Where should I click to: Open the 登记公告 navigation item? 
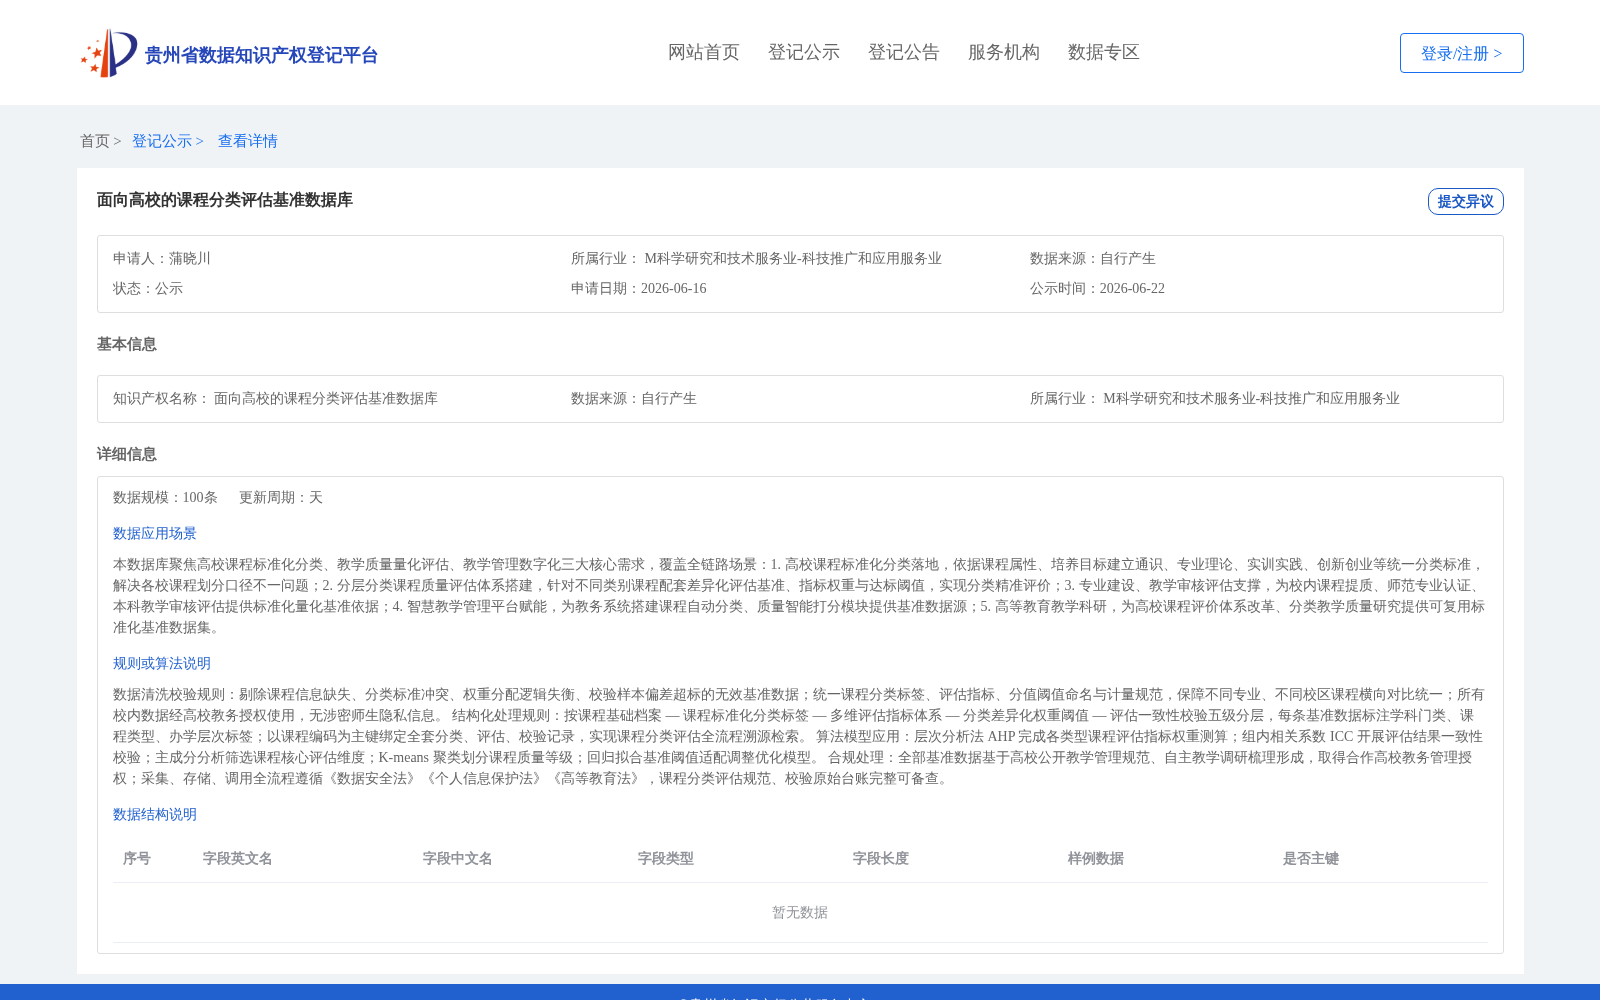904,52
